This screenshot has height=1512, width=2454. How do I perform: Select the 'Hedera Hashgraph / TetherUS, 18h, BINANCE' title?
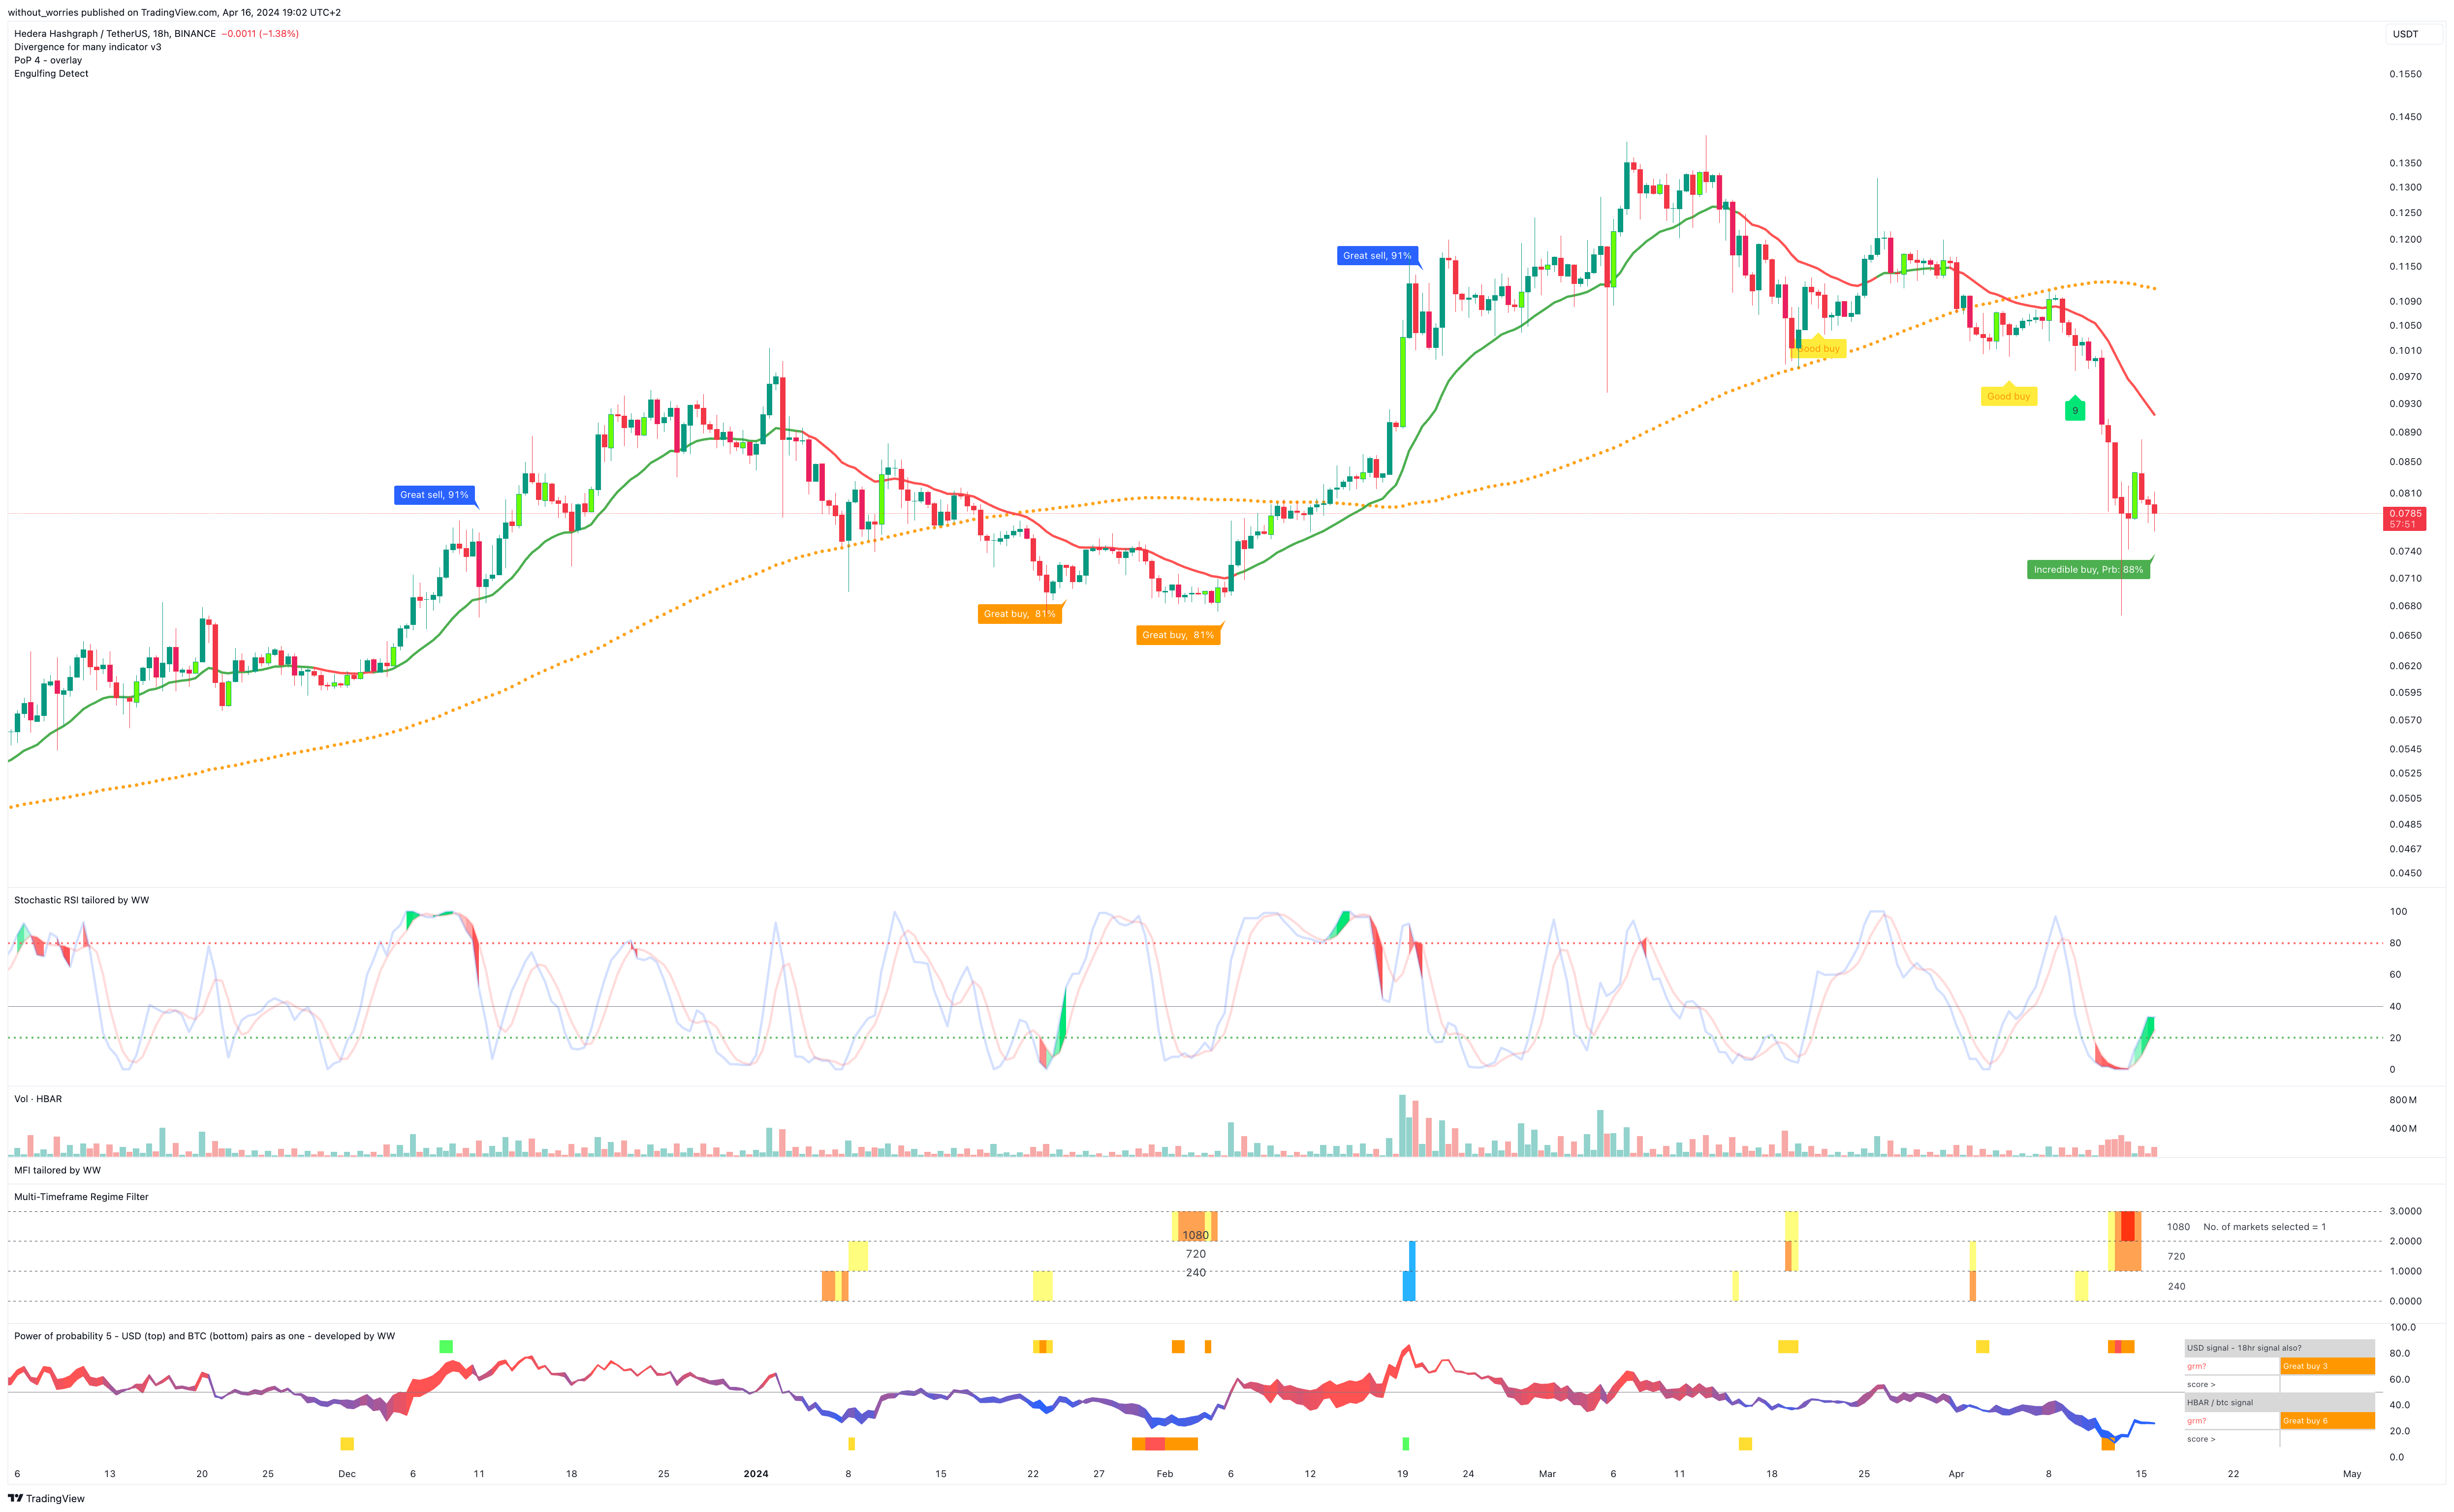pos(115,34)
